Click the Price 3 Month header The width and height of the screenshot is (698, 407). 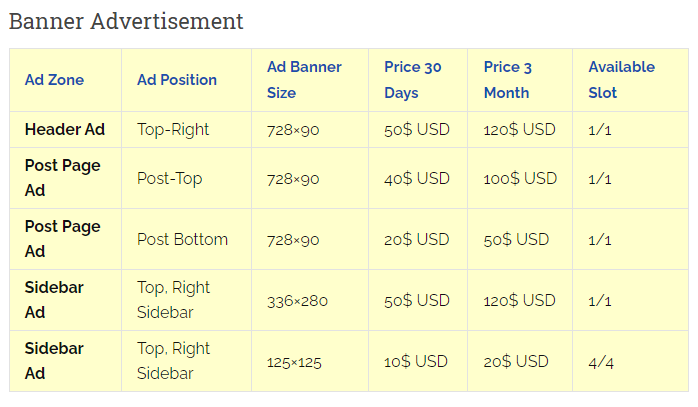pos(508,80)
